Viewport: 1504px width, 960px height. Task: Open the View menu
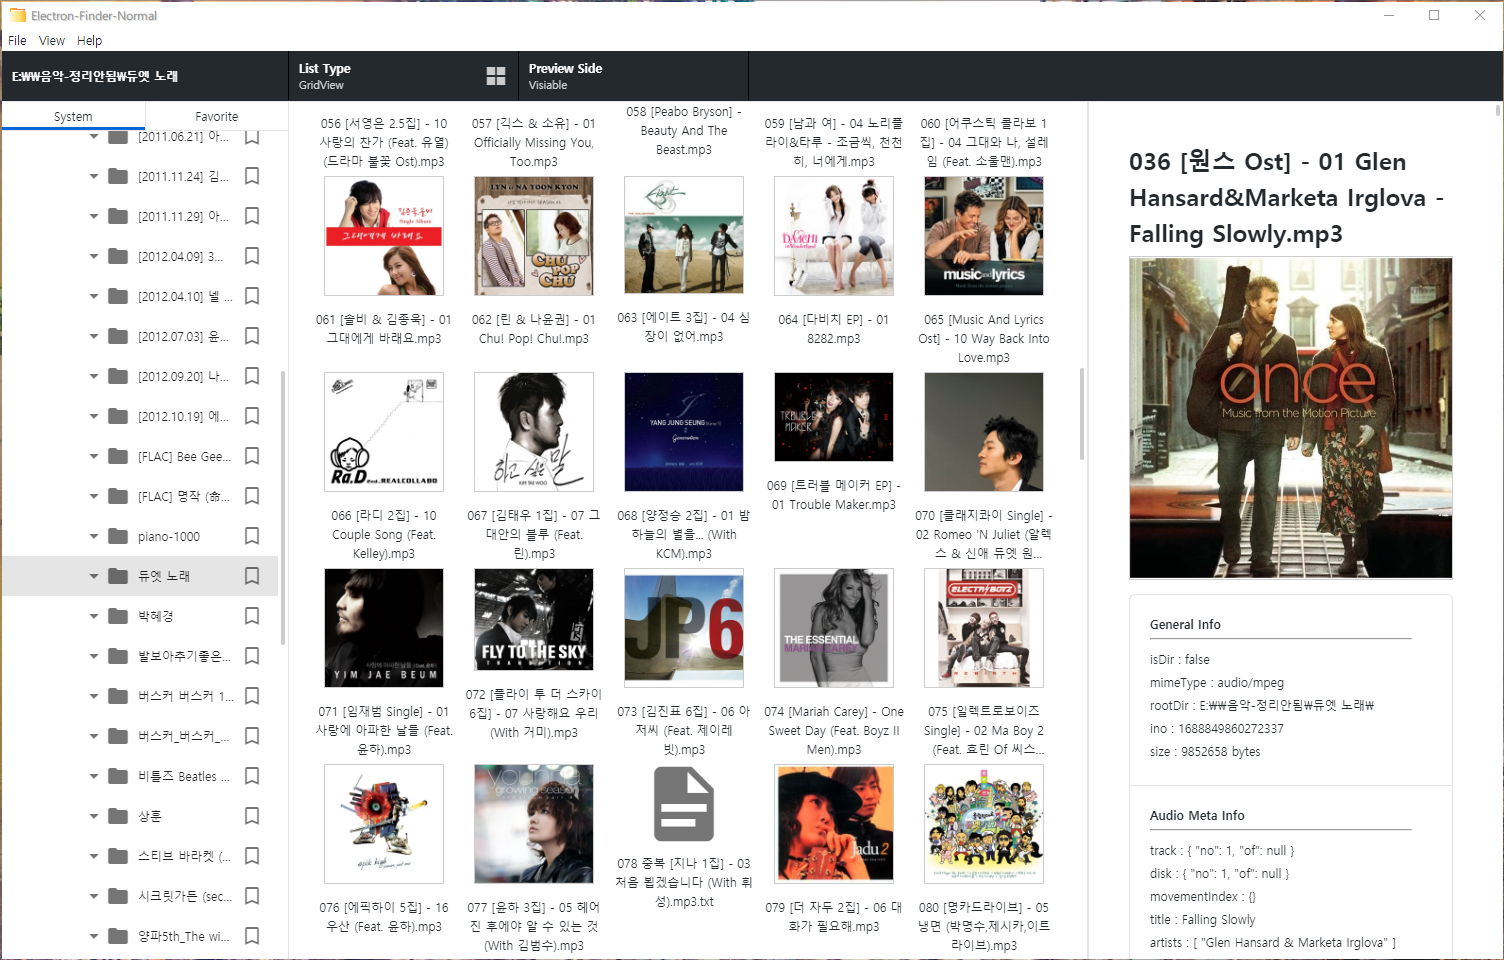52,41
